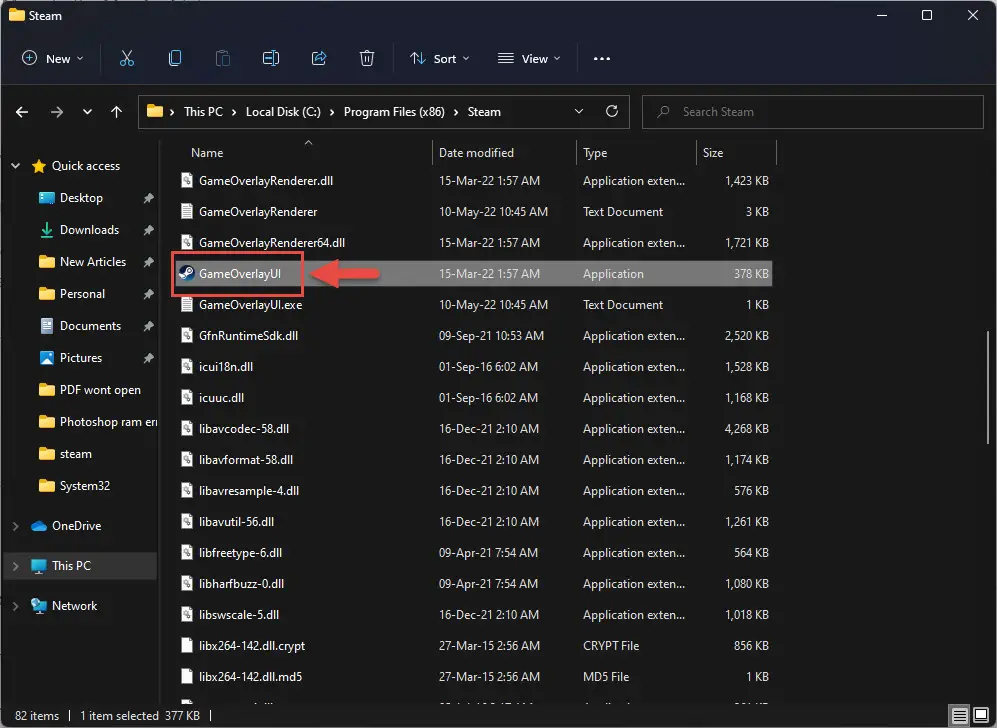The width and height of the screenshot is (997, 728).
Task: Go up one folder level arrow
Action: click(x=116, y=112)
